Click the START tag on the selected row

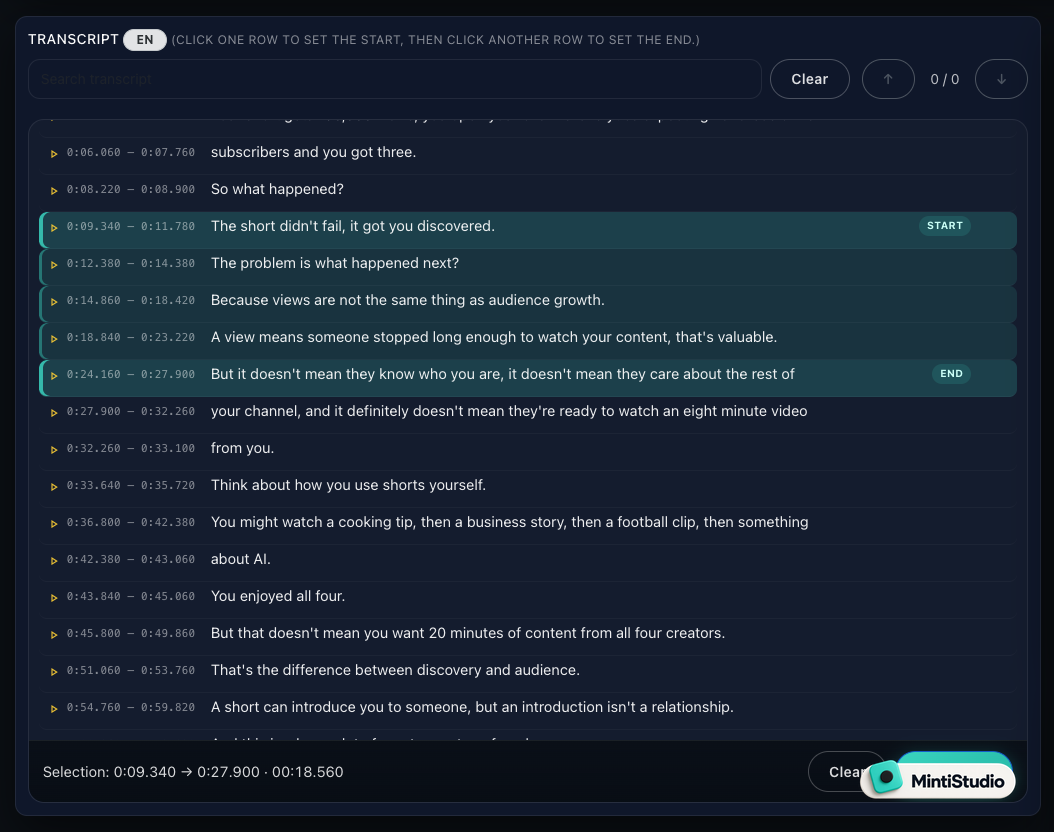click(944, 226)
